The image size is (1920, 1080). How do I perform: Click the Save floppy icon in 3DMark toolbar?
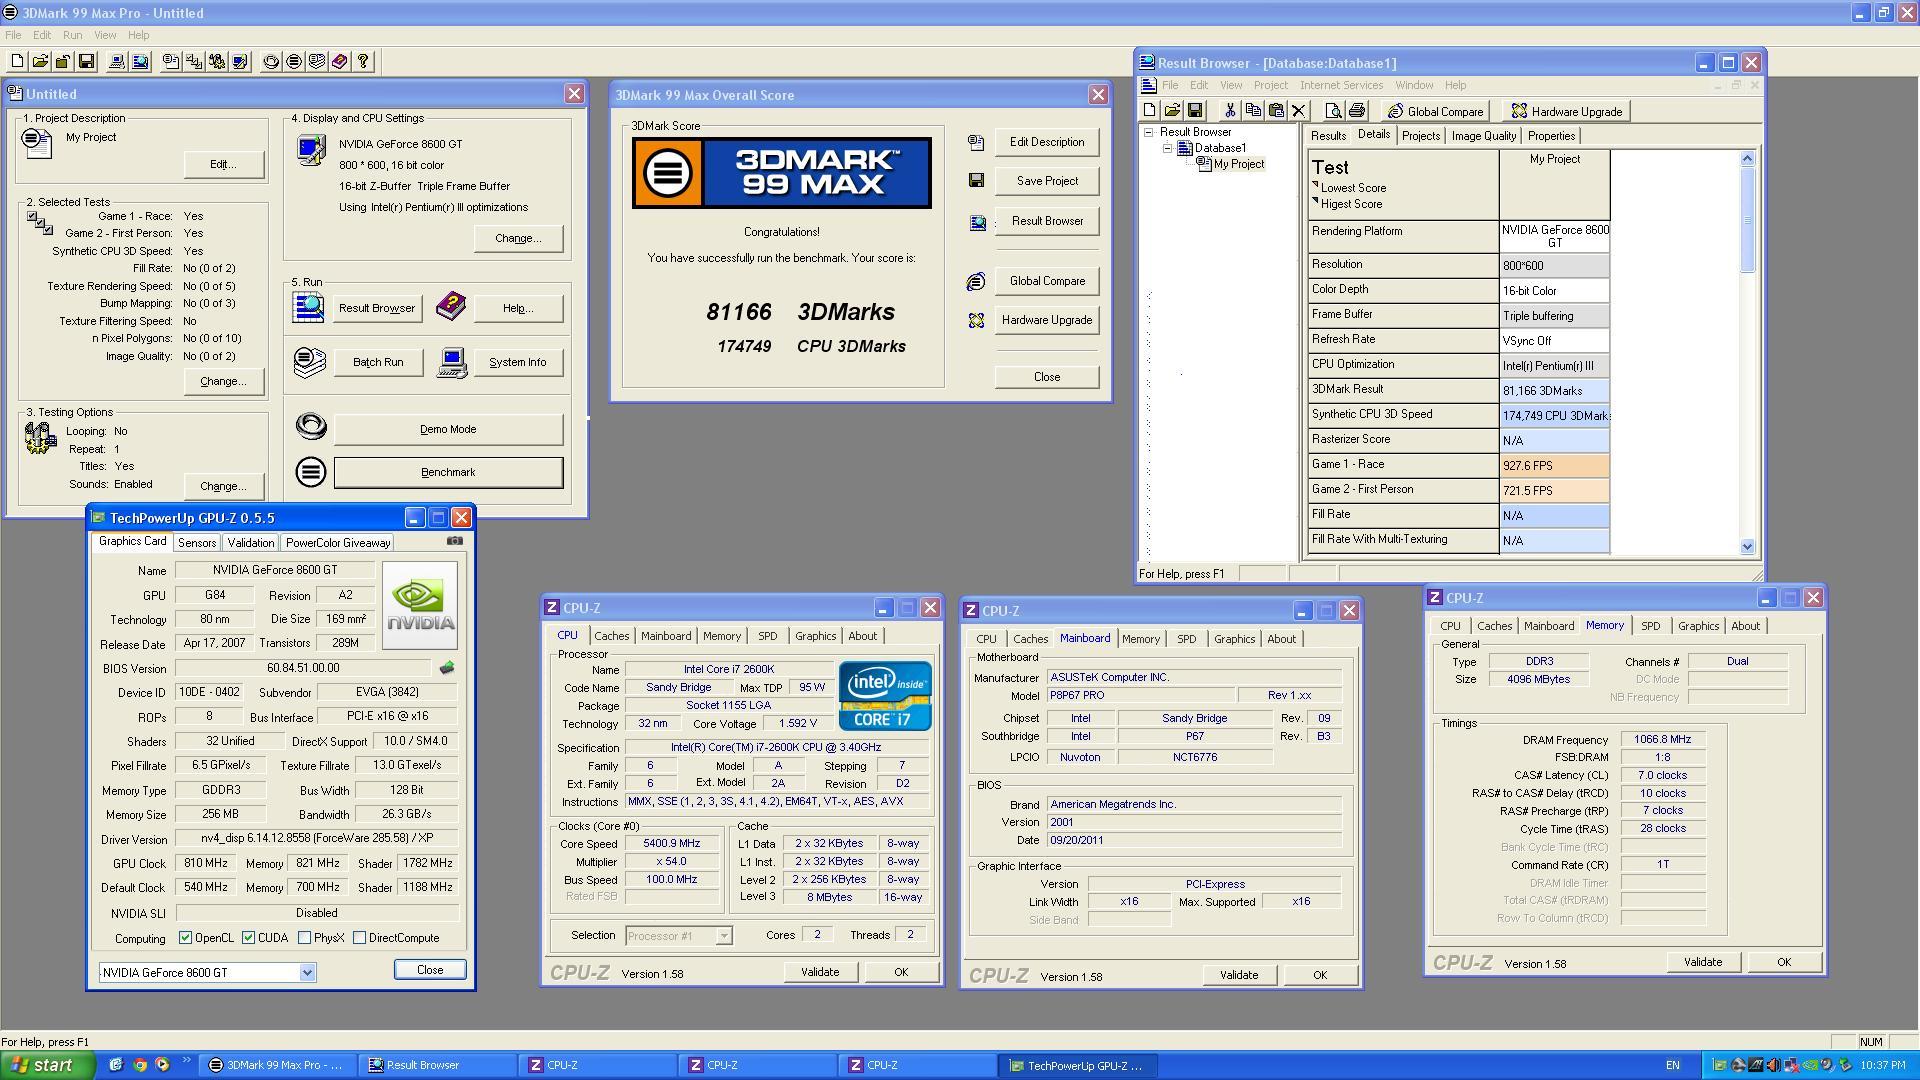coord(86,61)
